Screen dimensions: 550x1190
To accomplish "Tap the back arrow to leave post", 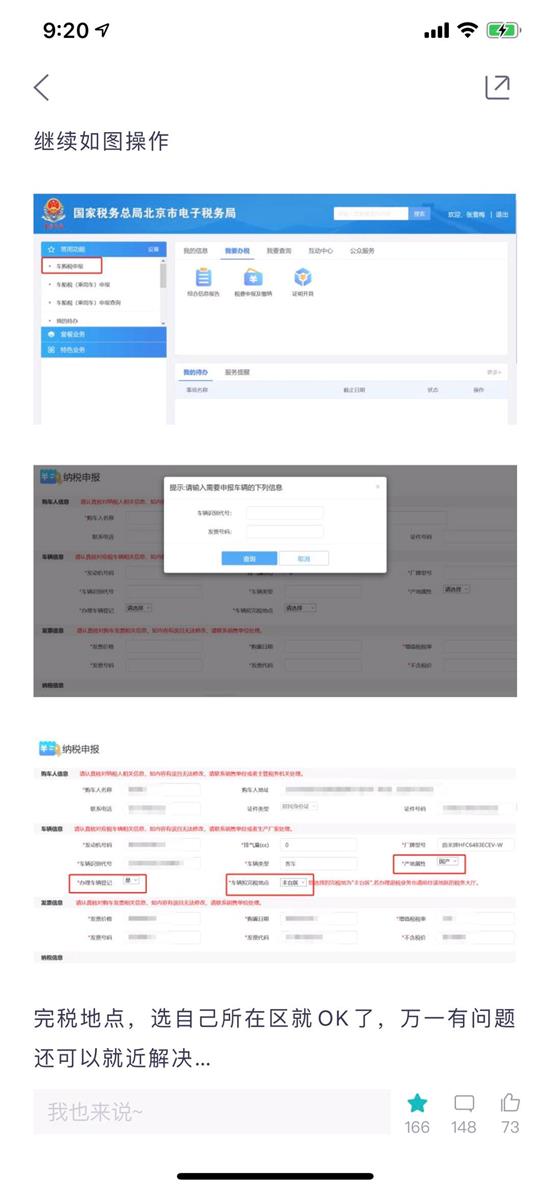I will click(x=41, y=87).
